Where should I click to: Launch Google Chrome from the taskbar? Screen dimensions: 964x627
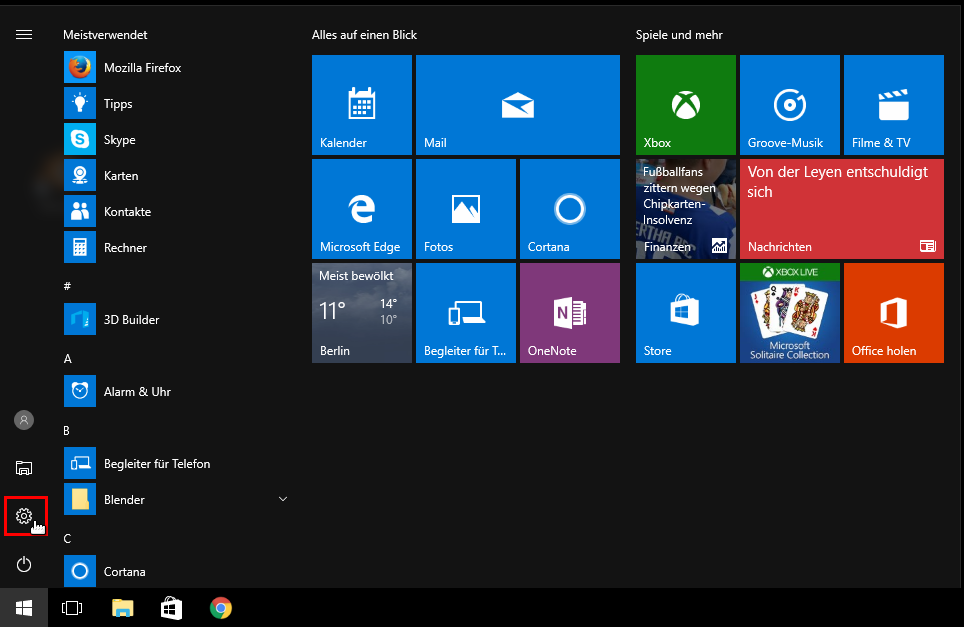[221, 608]
